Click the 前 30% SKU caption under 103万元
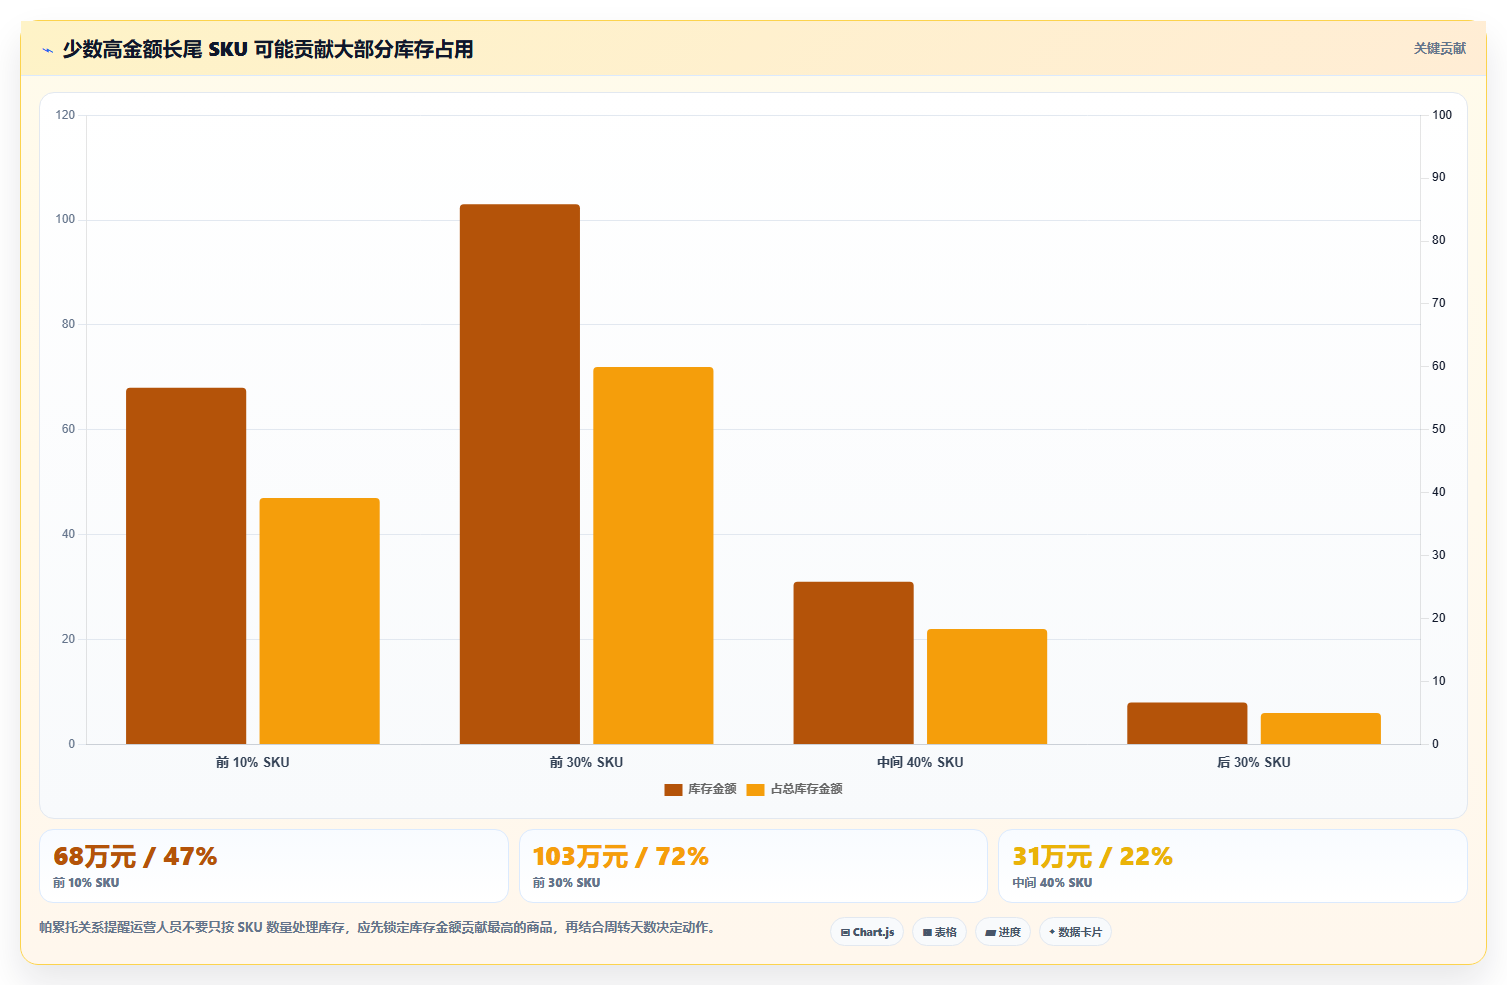 click(x=566, y=883)
